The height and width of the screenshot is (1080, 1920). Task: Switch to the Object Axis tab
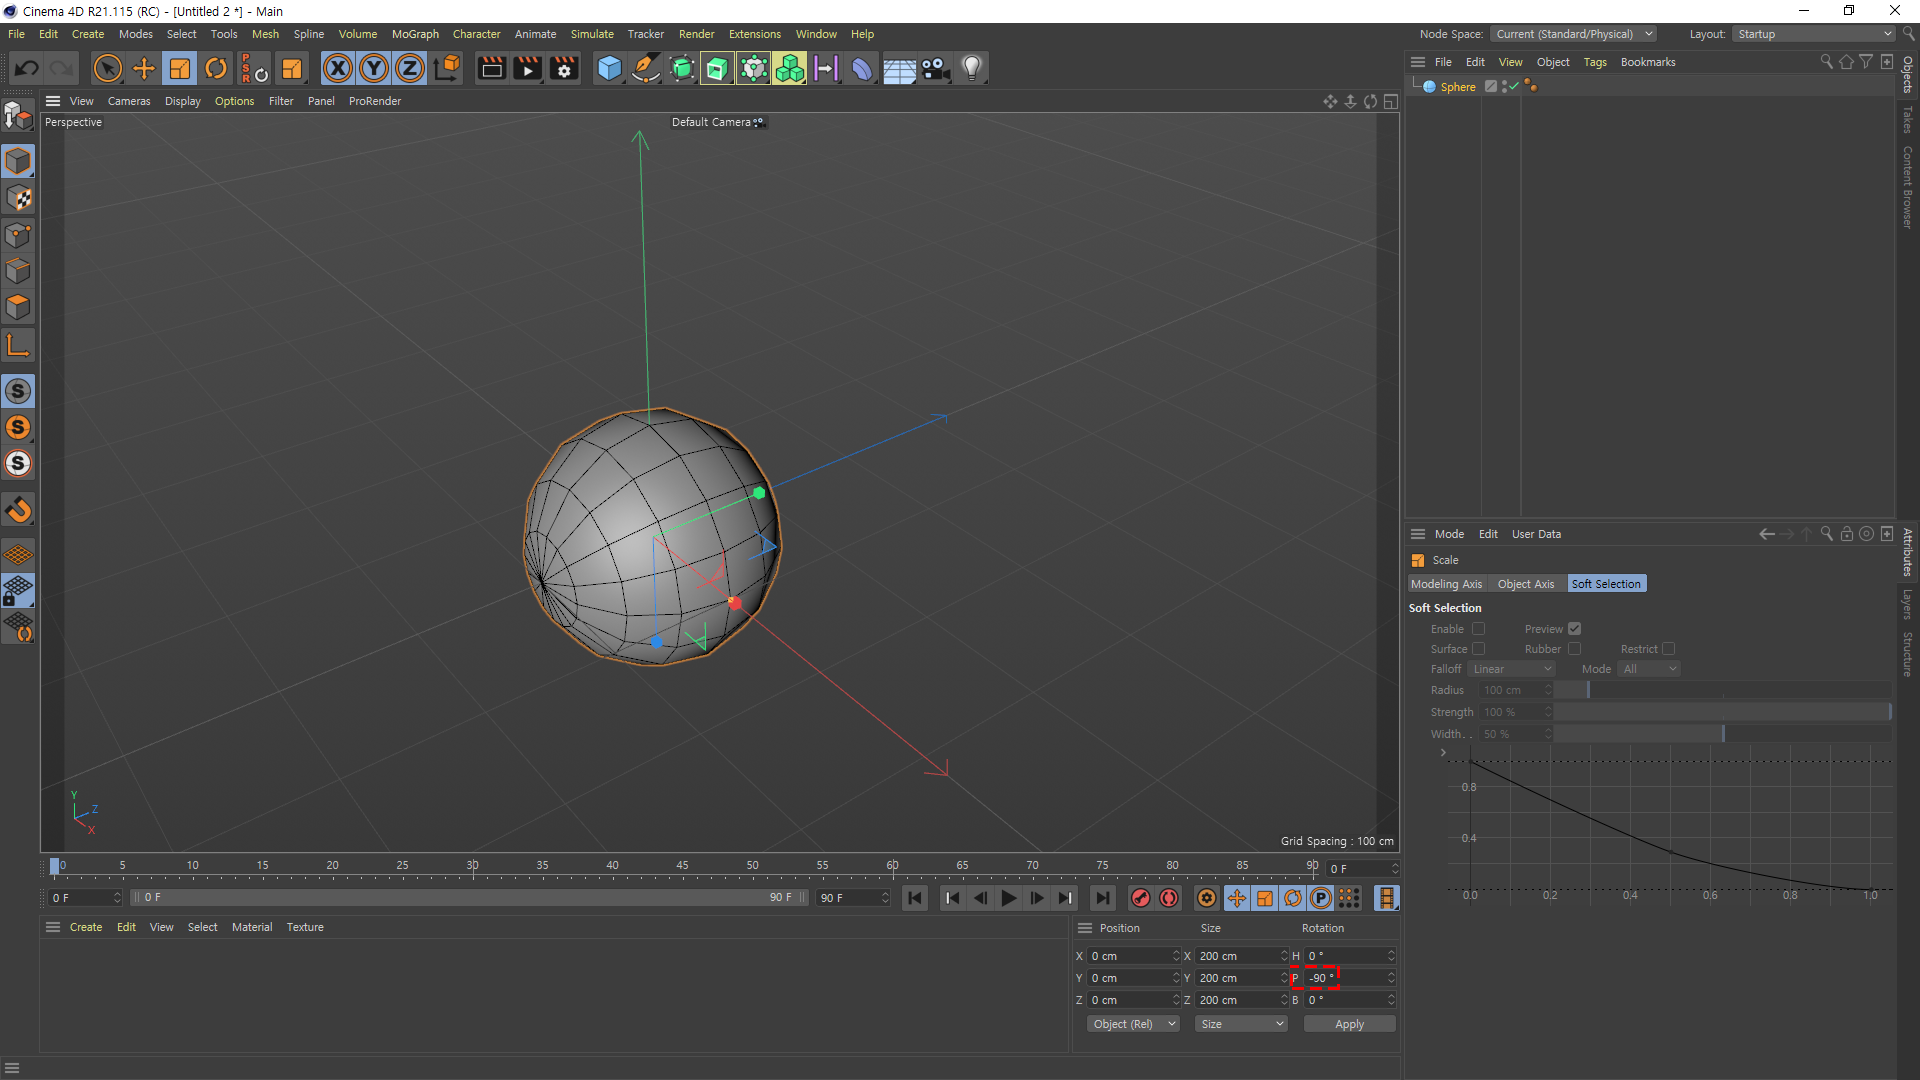click(1525, 584)
